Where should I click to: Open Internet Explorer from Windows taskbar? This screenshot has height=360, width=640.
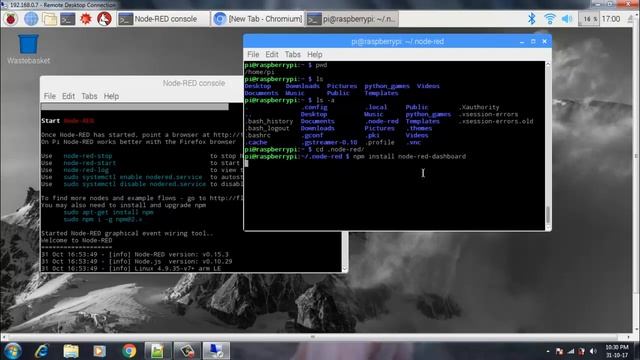coord(42,351)
